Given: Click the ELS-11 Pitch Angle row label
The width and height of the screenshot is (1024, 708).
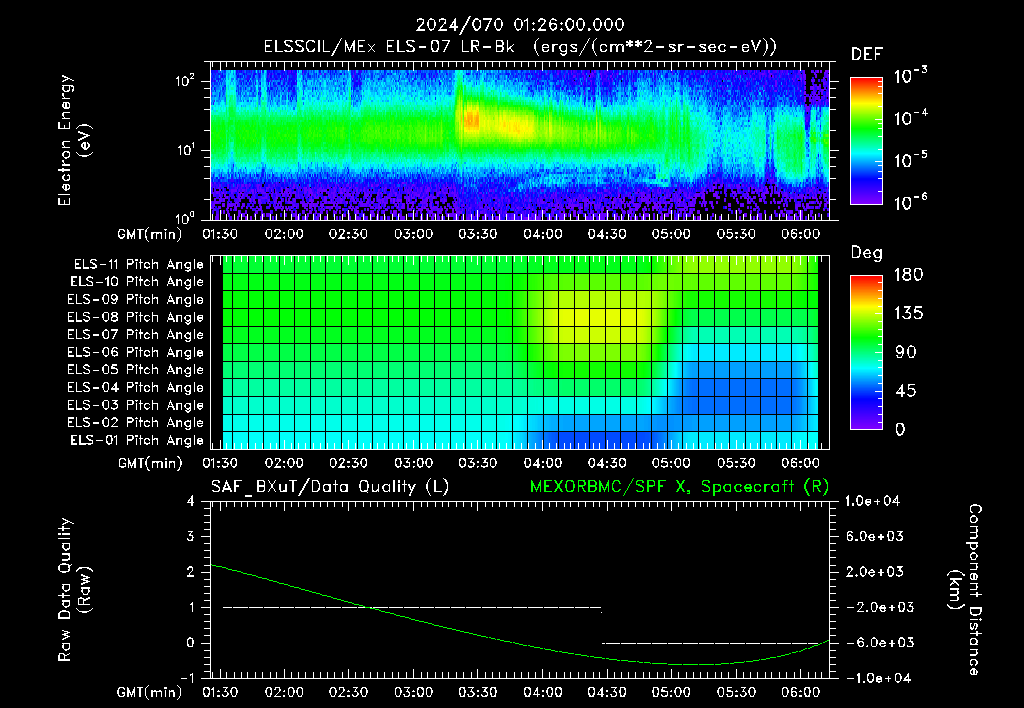Looking at the screenshot, I should [x=138, y=265].
